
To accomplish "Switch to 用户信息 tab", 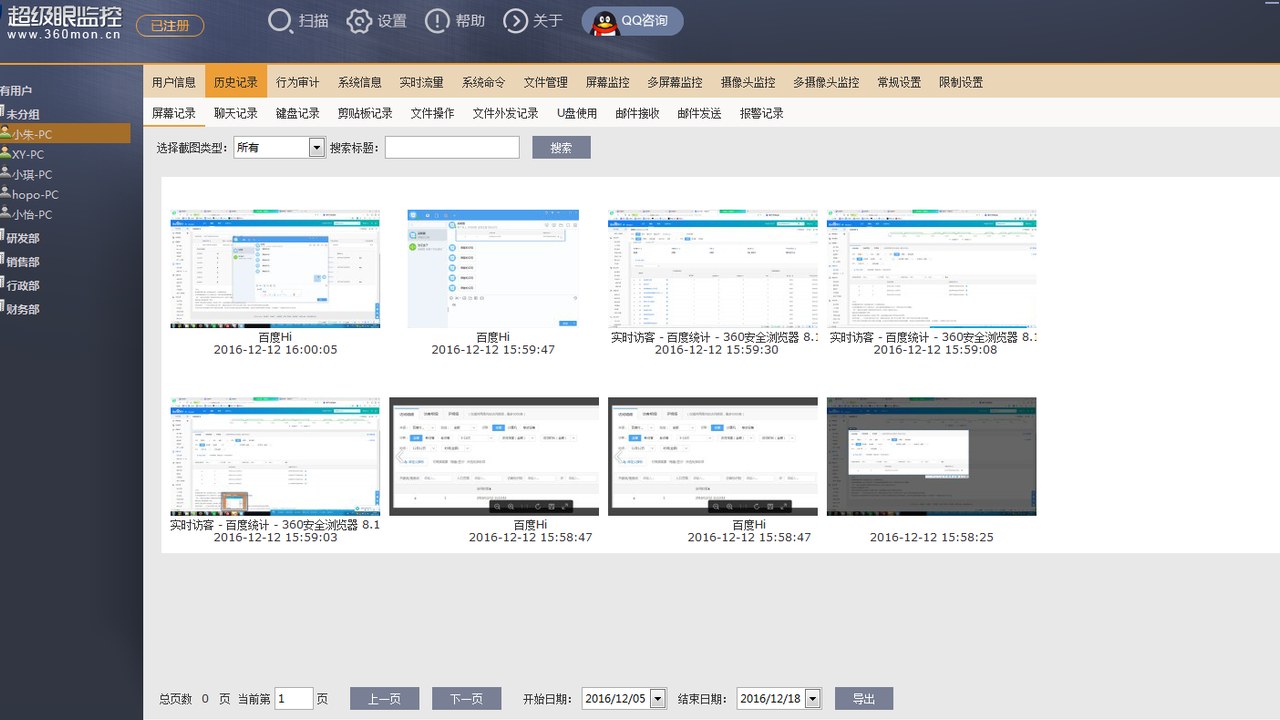I will coord(174,82).
